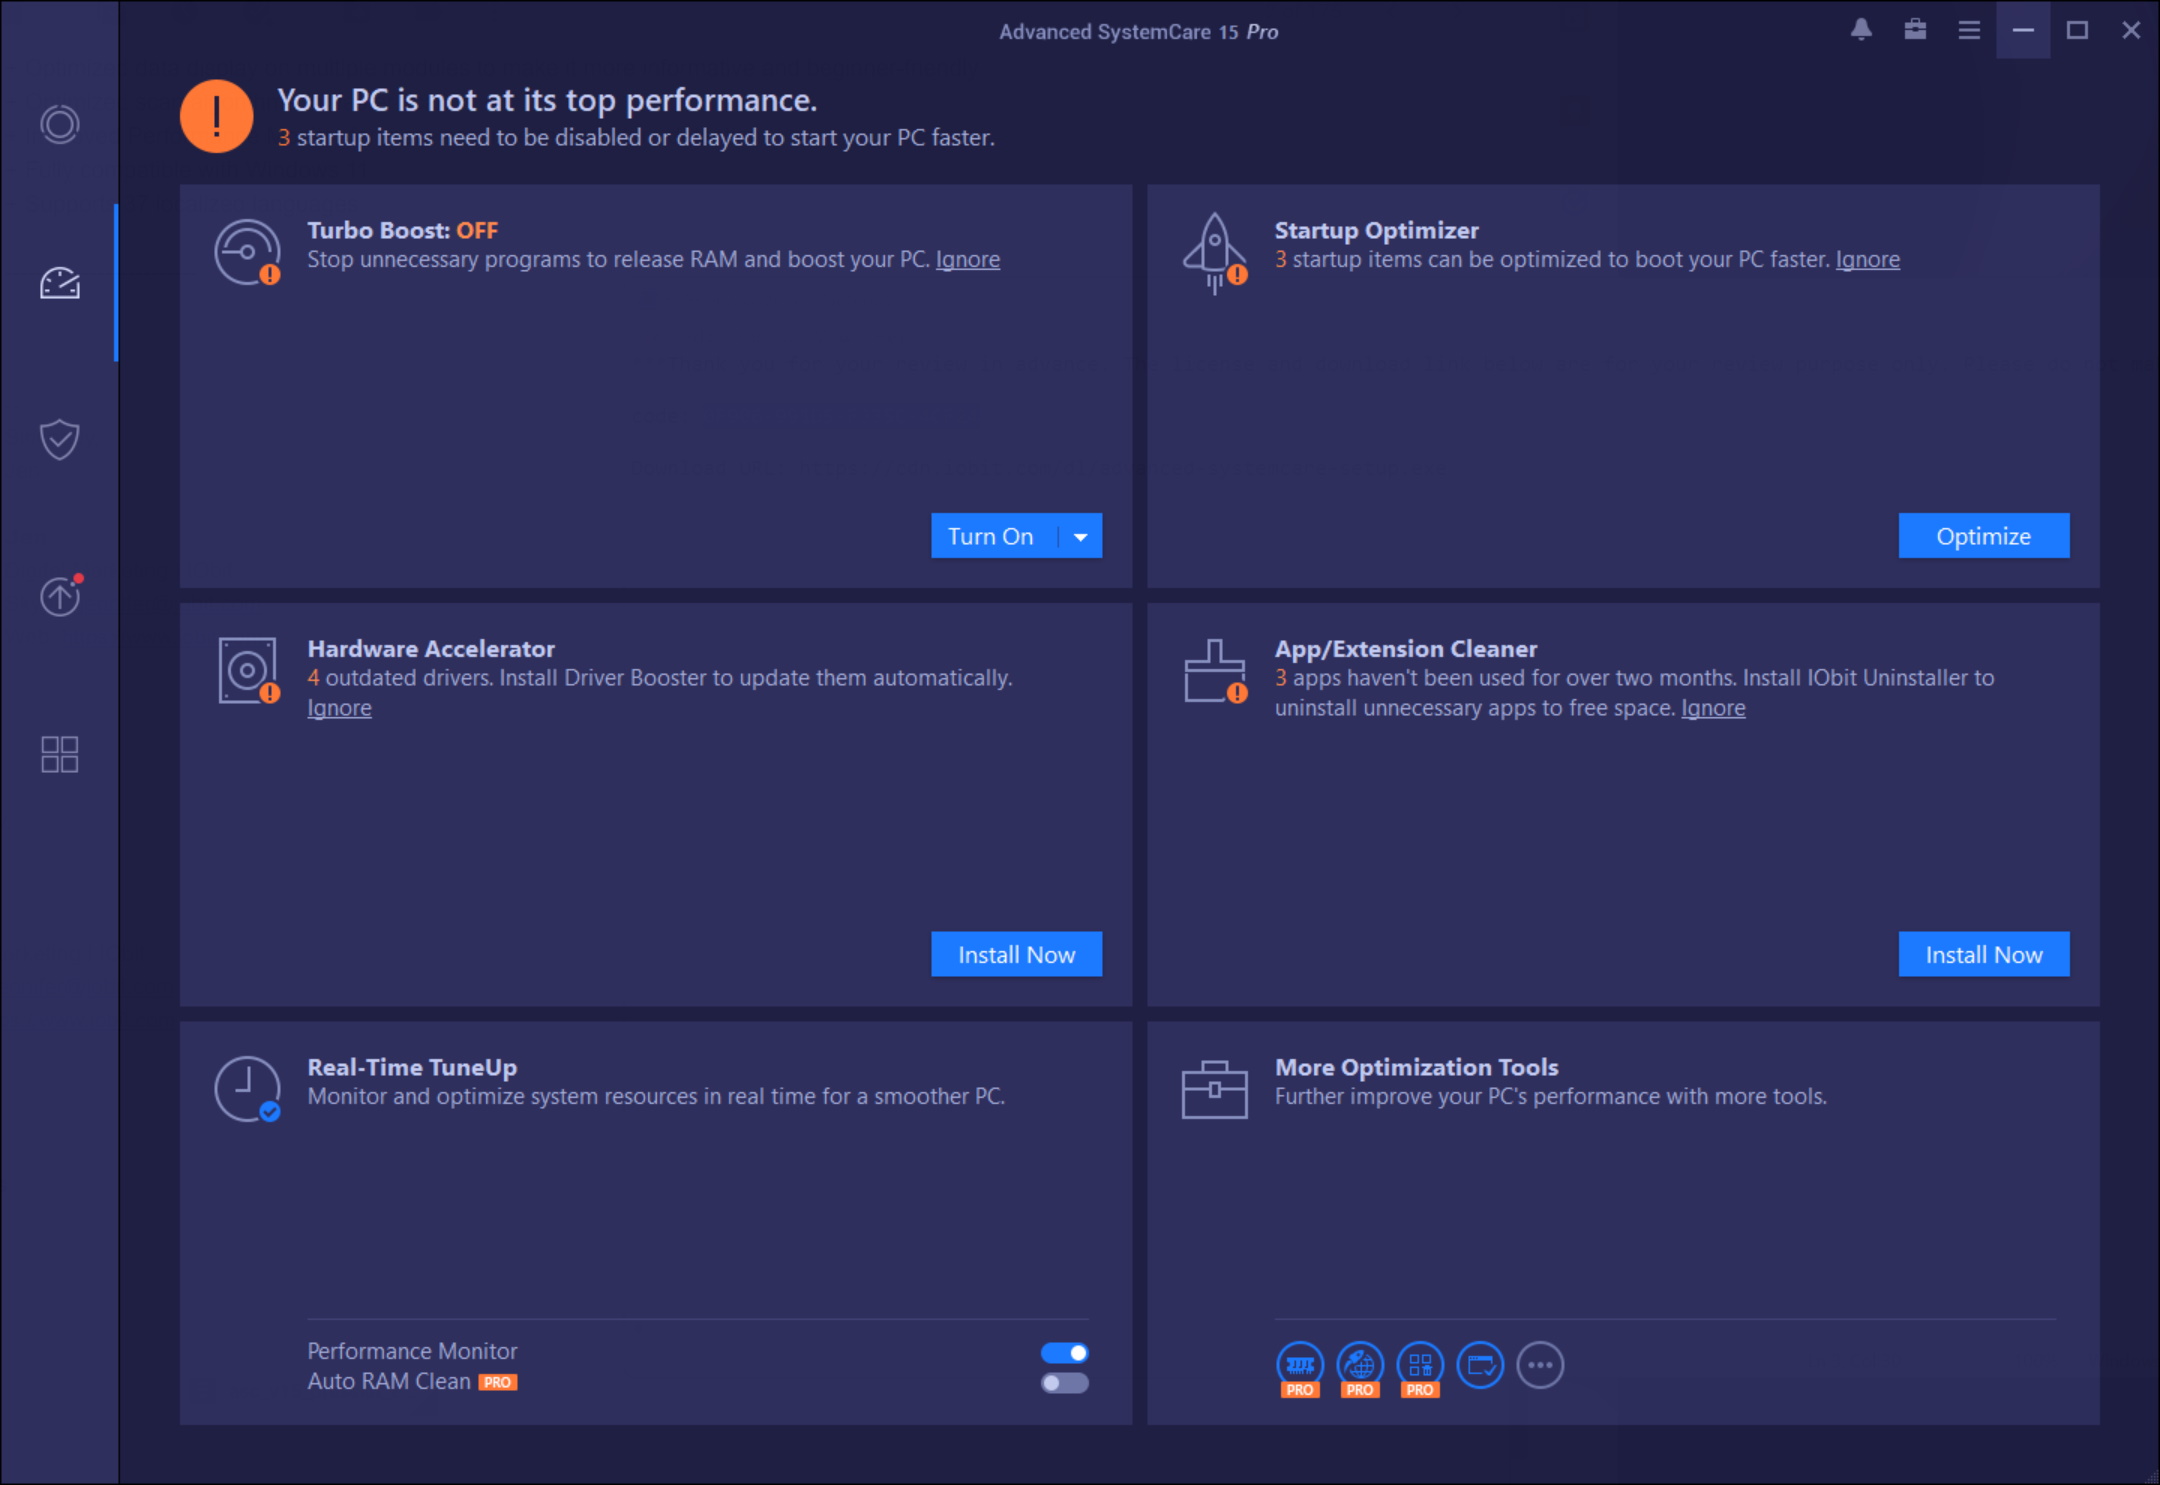Screen dimensions: 2160x1485
Task: Click the ellipsis expander in More Optimization Tools
Action: [x=1538, y=1362]
